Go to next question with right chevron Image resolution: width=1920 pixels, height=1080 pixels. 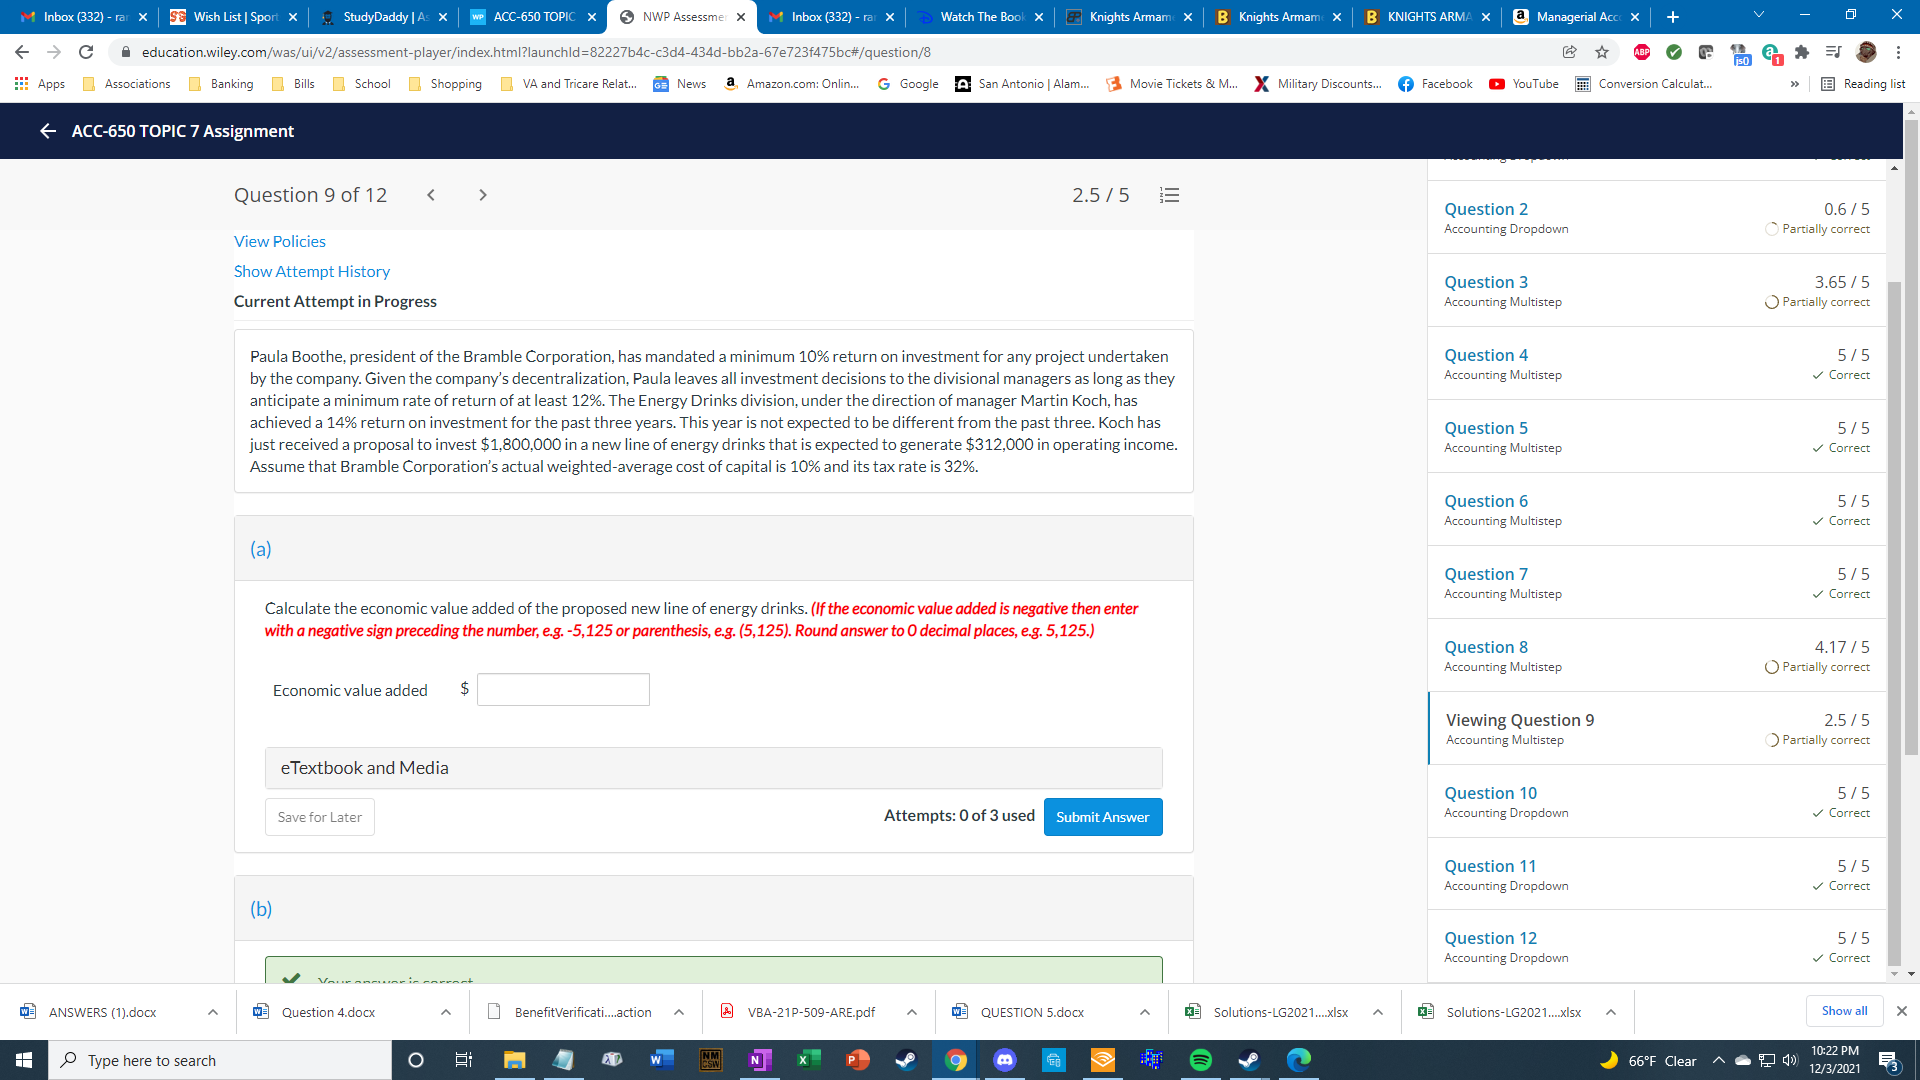point(483,195)
